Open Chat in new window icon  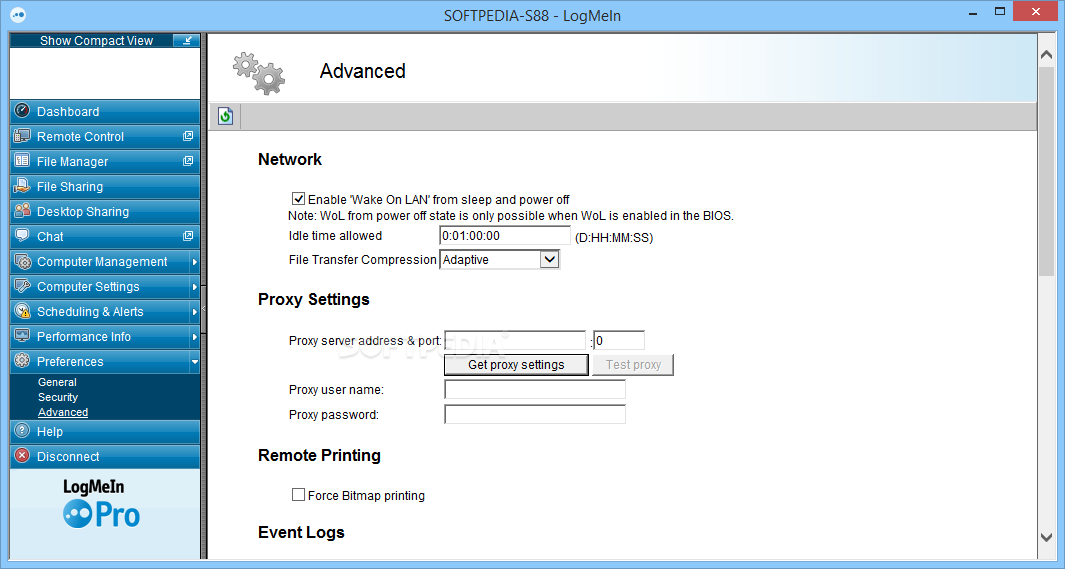(x=188, y=236)
